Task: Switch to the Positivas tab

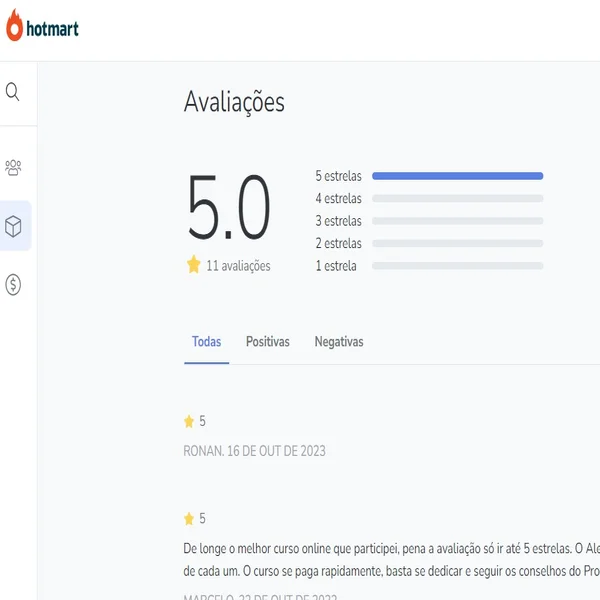Action: pos(268,342)
